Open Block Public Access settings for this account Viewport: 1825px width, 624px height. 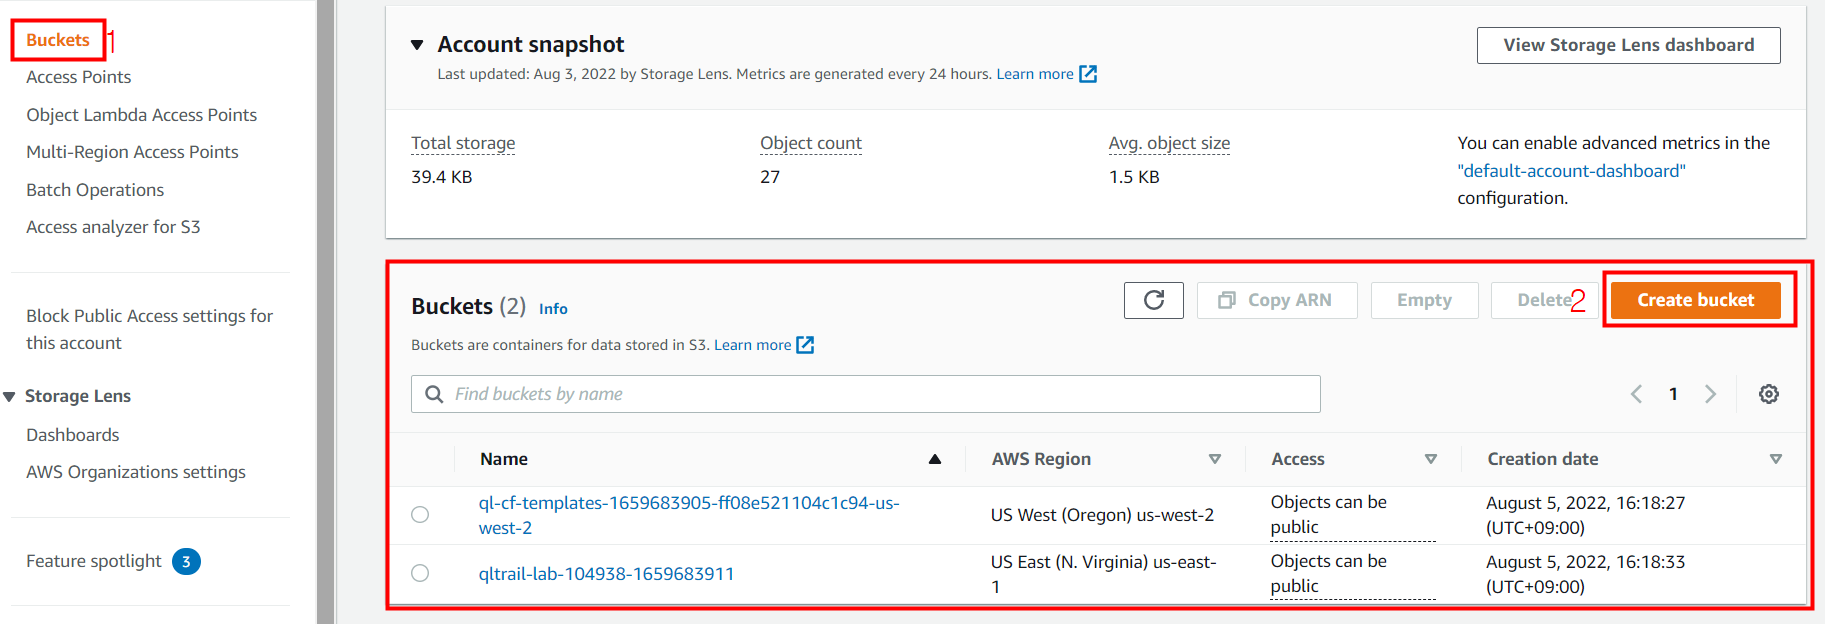150,329
